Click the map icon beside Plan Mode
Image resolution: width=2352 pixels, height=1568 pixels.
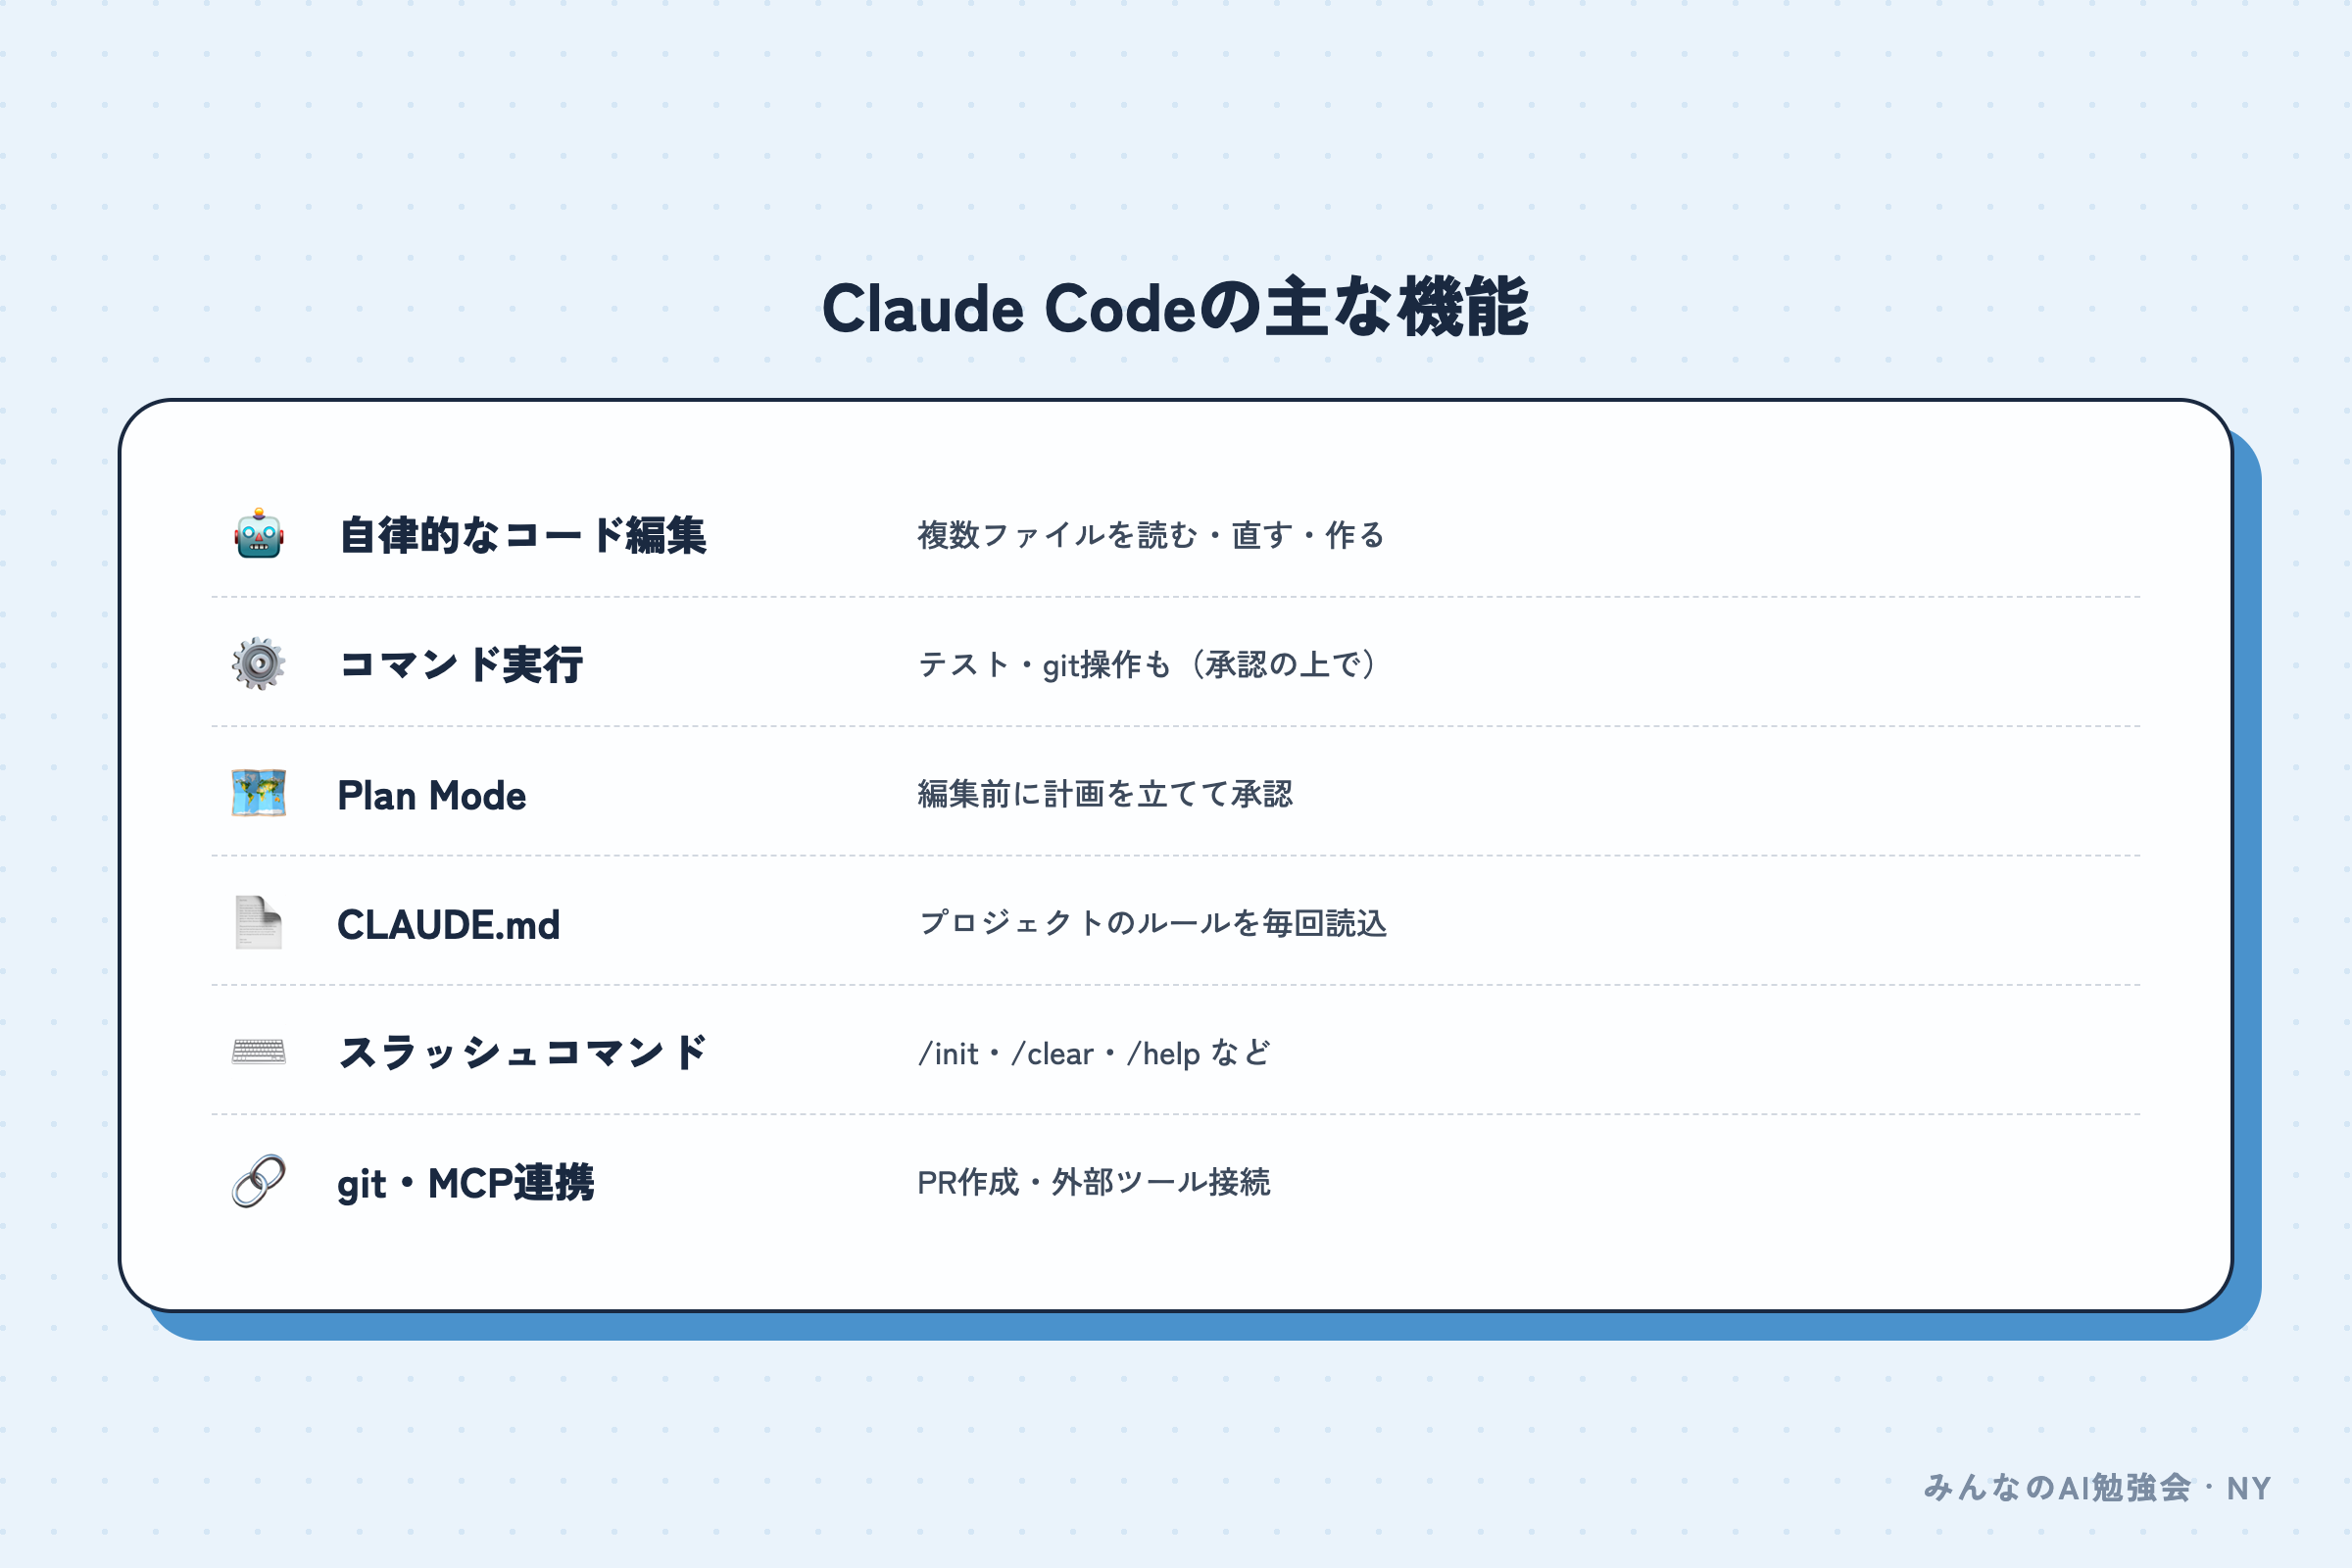point(259,793)
